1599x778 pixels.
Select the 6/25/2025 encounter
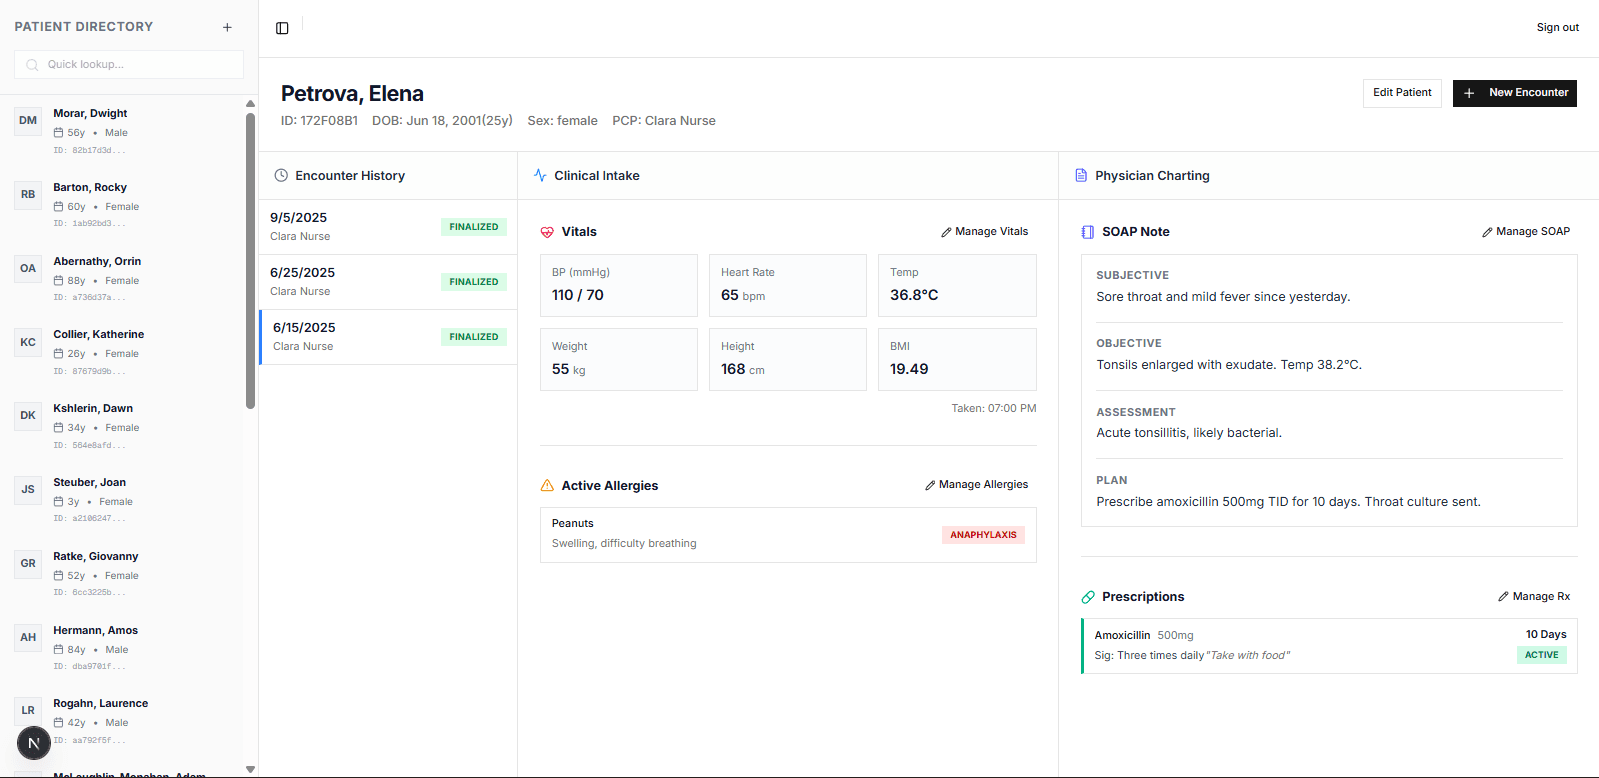point(388,282)
